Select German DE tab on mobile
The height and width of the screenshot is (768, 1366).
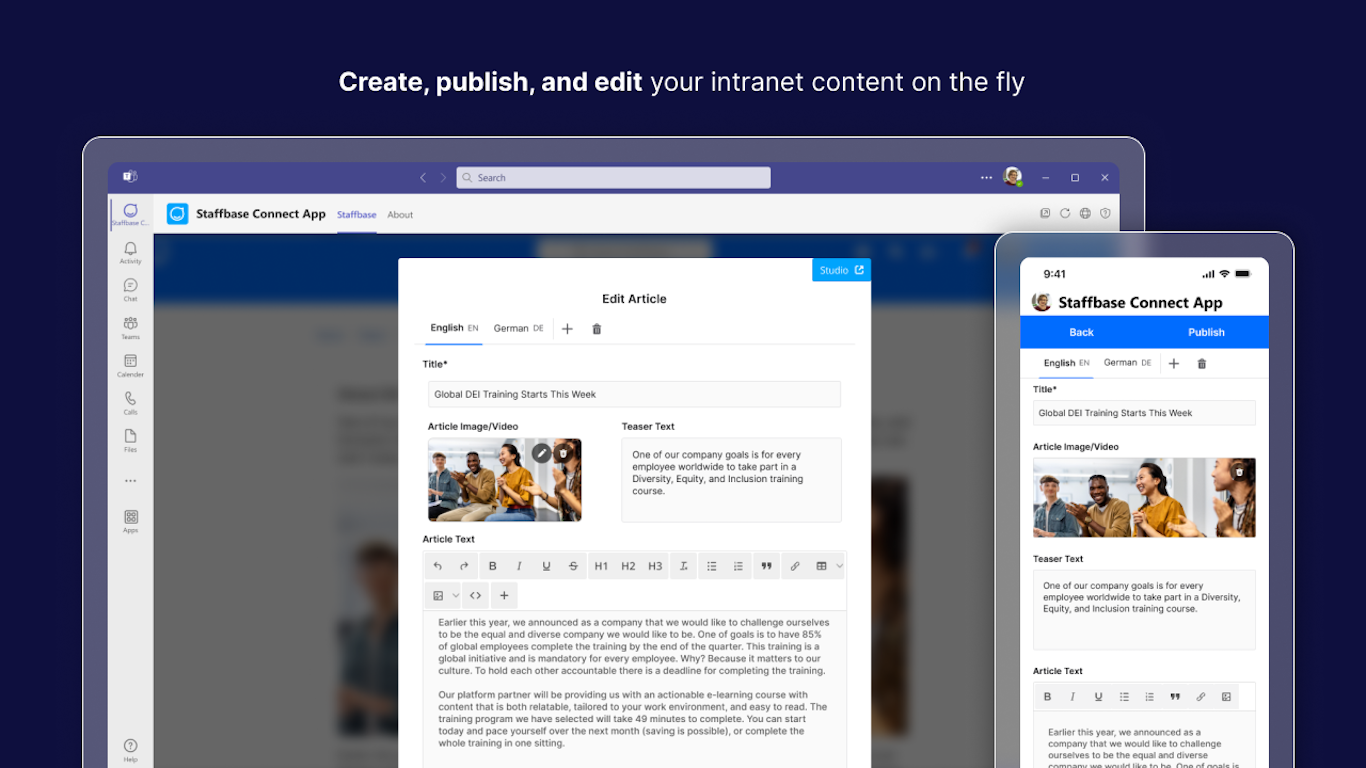(x=1127, y=363)
